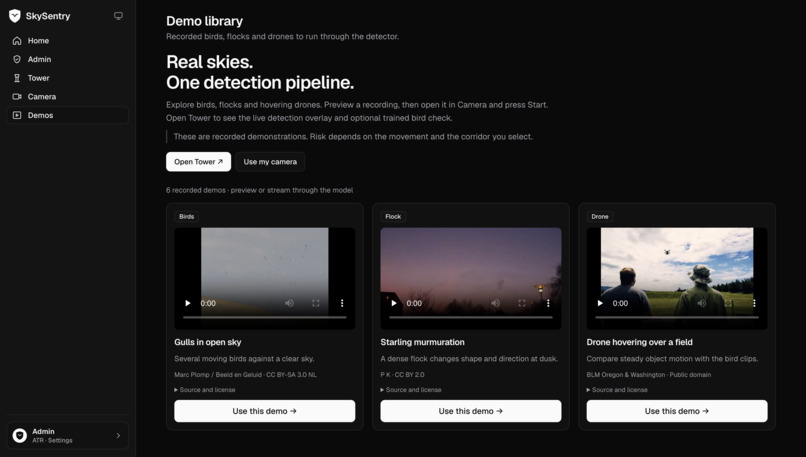Open the Admin section
Screen dimensions: 806x457
(x=67, y=59)
